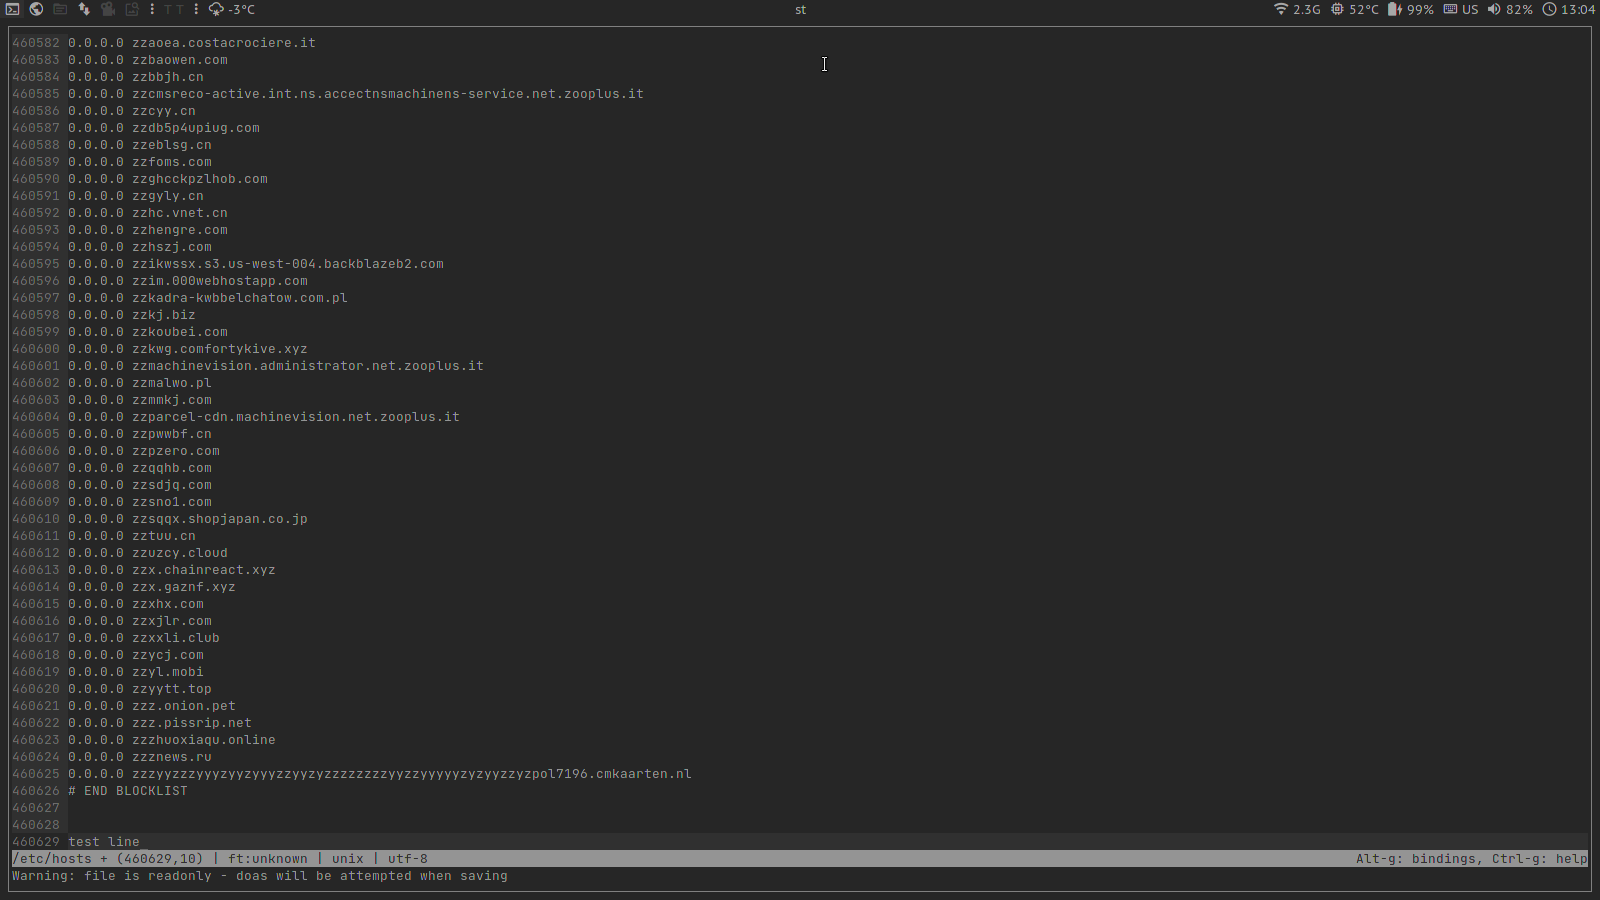This screenshot has height=900, width=1600.
Task: Select the unix line-ending indicator
Action: coord(347,858)
